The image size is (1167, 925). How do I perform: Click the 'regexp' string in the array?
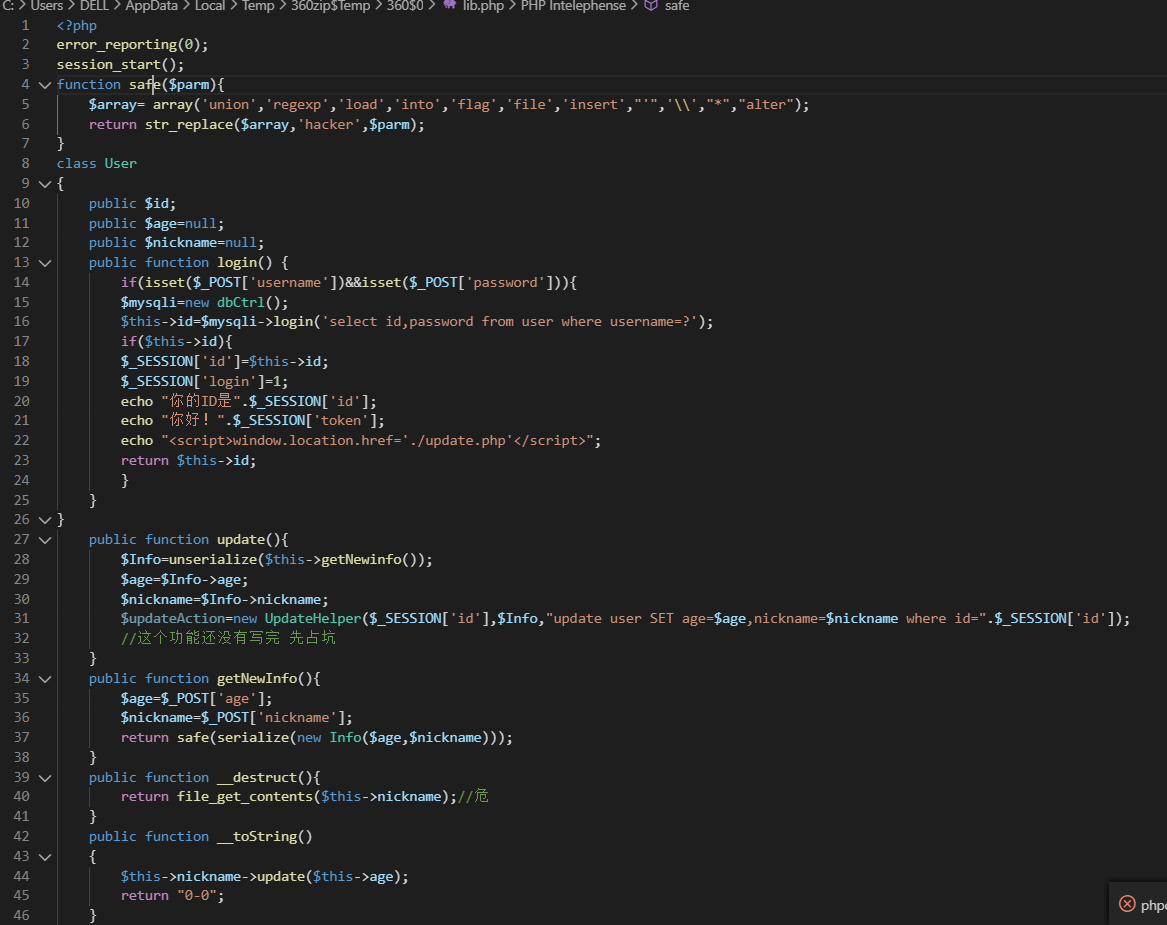click(298, 104)
